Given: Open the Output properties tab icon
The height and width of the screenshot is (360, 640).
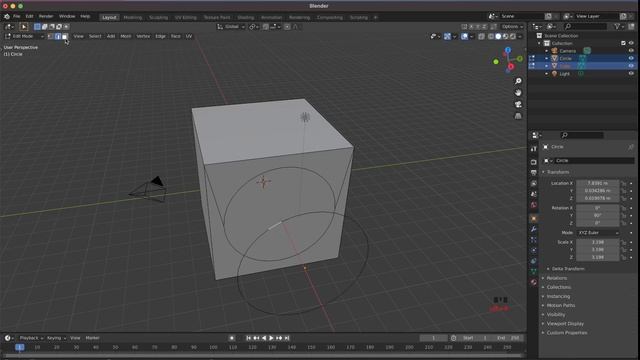Looking at the screenshot, I should [533, 173].
